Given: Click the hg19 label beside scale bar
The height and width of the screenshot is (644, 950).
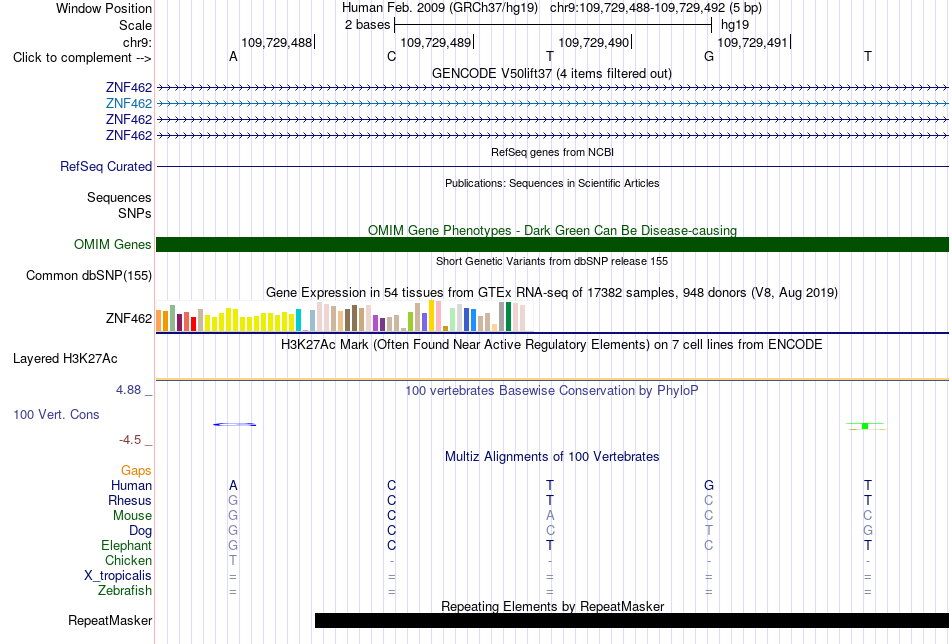Looking at the screenshot, I should 735,25.
